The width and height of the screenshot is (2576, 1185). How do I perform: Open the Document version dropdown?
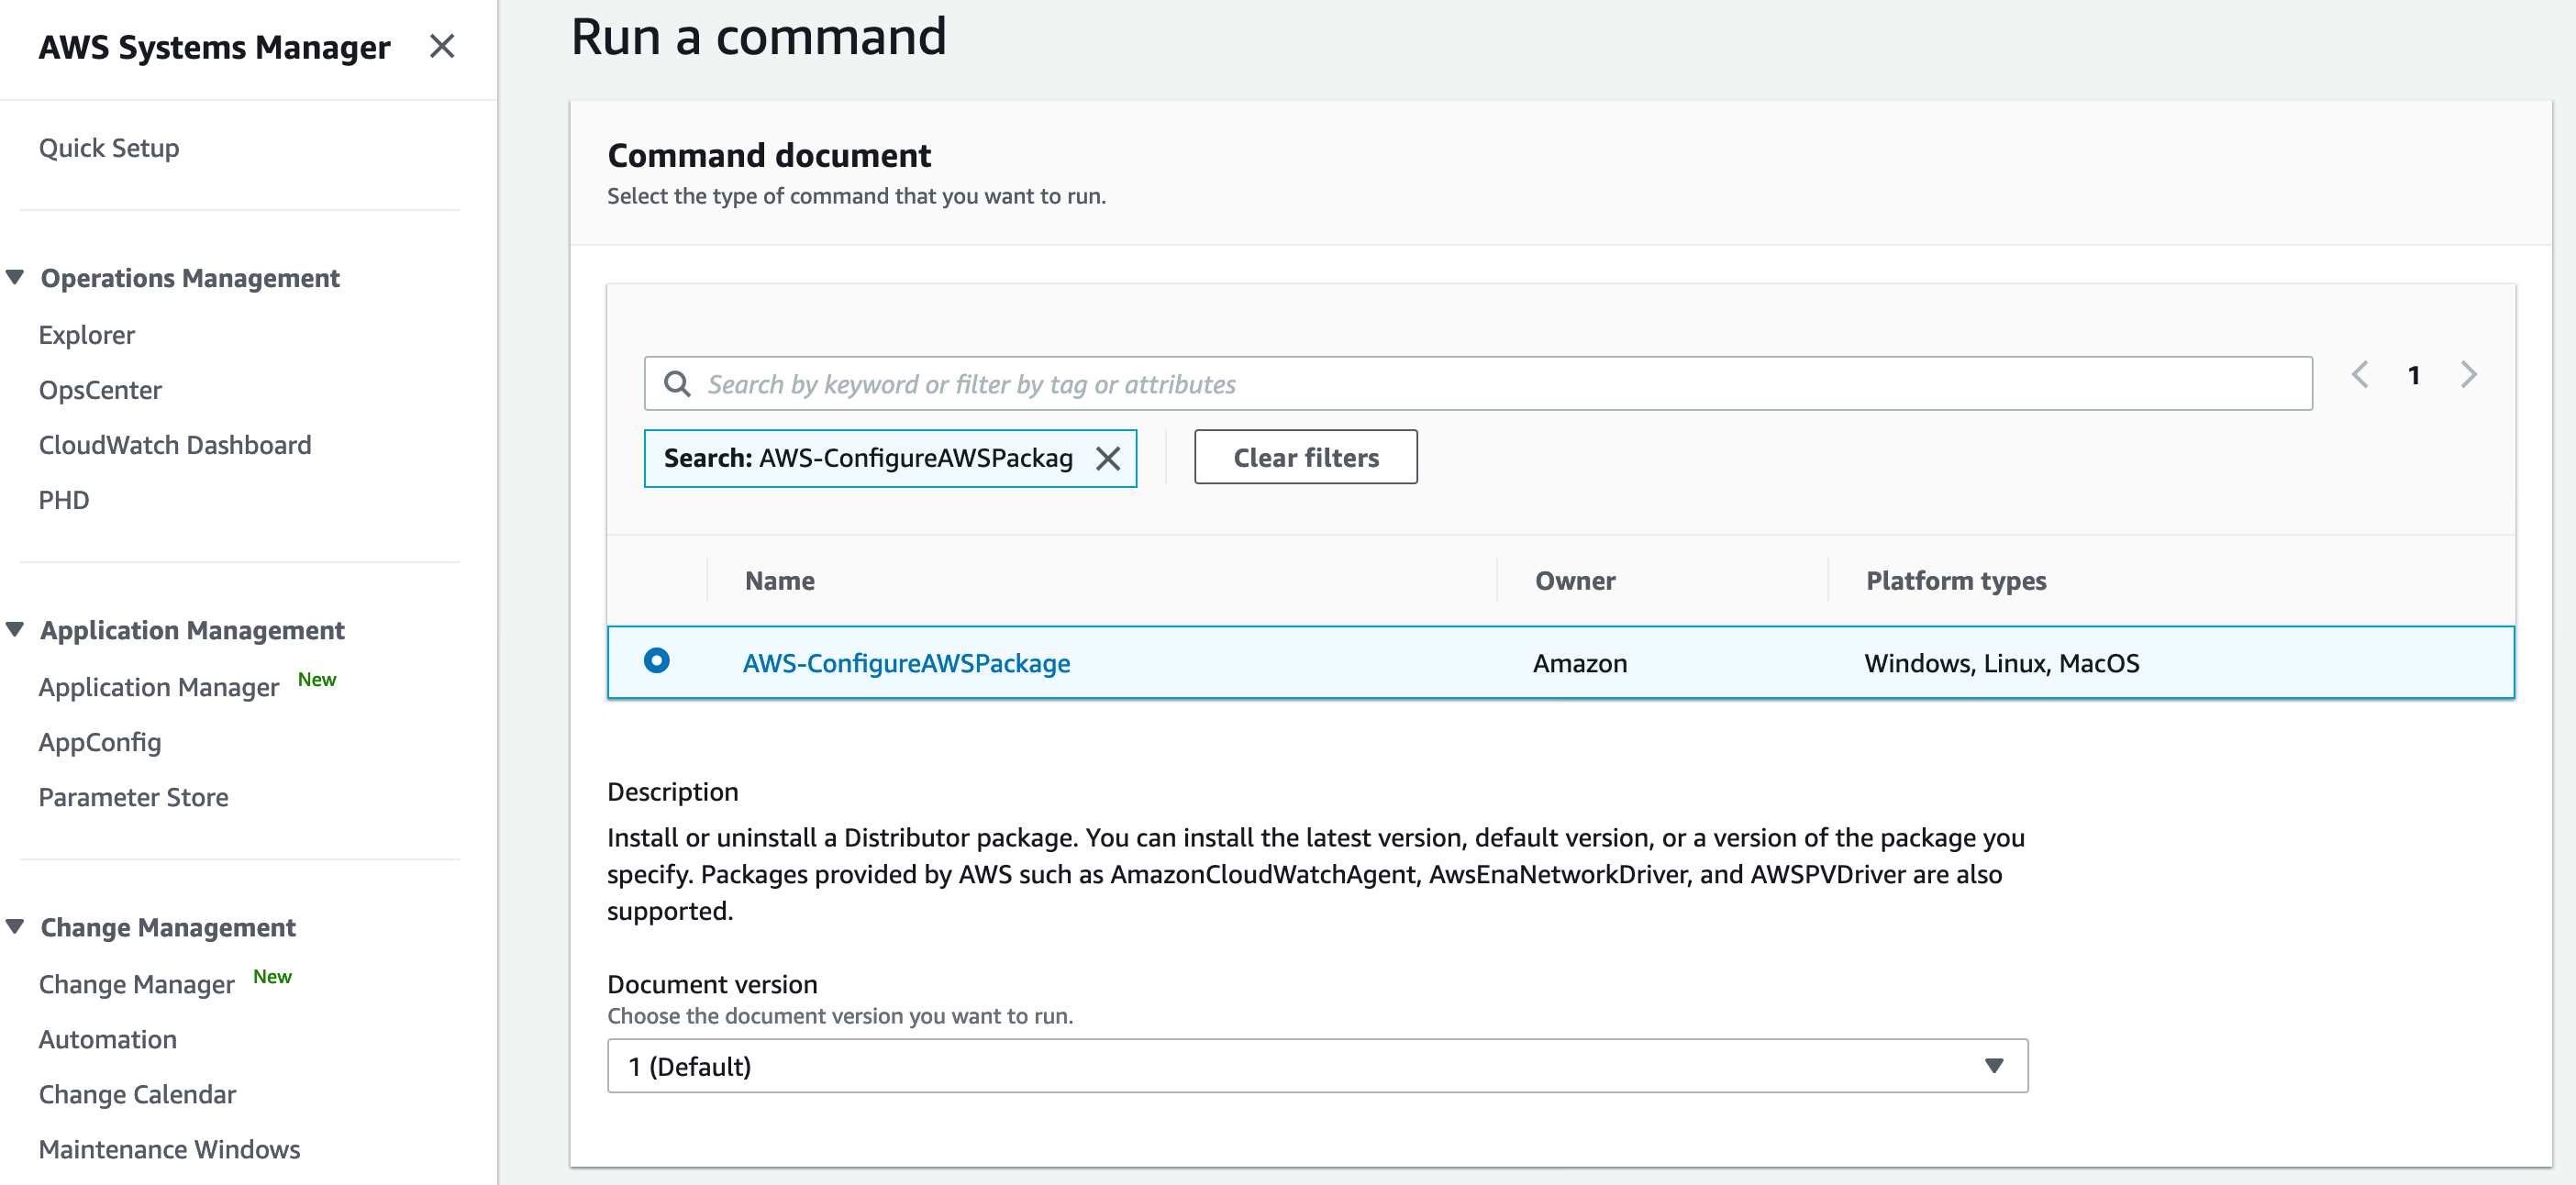tap(1317, 1066)
